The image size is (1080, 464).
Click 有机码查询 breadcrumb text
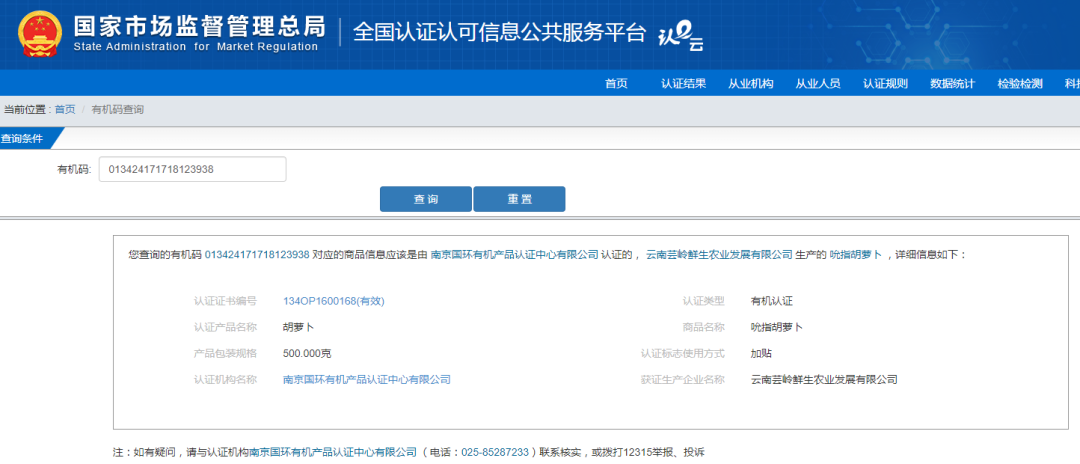coord(118,109)
